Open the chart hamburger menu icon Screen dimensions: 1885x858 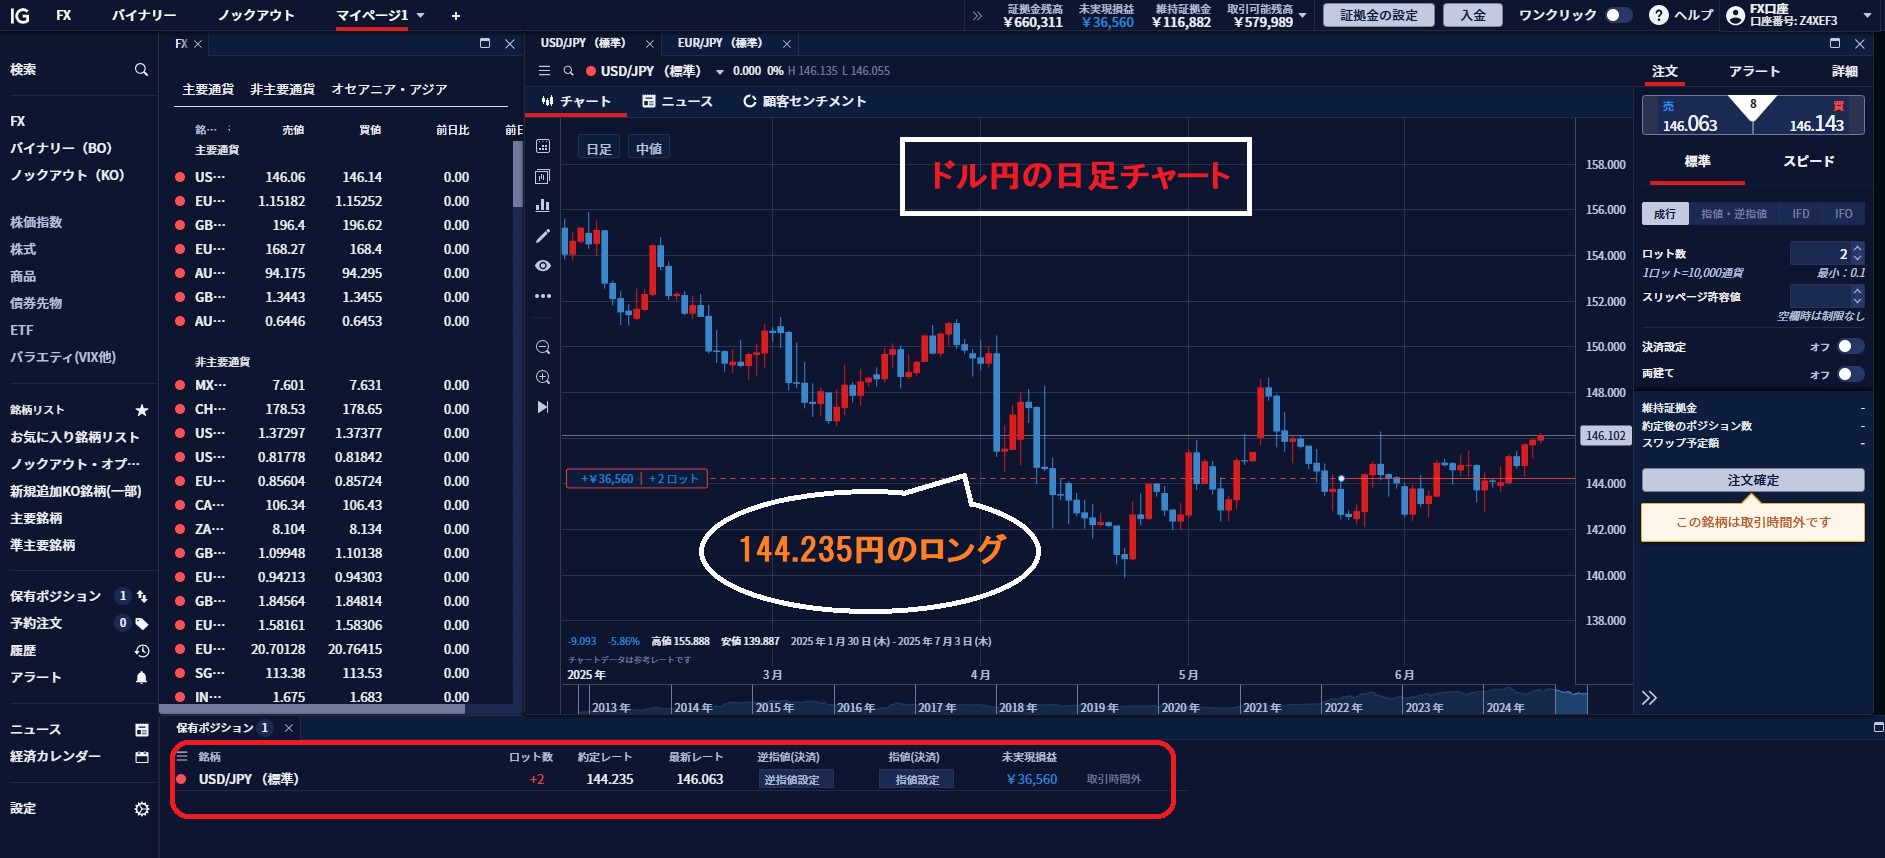(x=544, y=71)
